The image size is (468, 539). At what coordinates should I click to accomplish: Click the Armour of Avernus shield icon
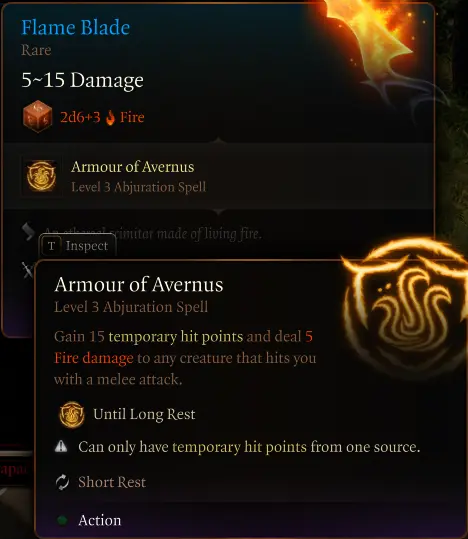click(x=42, y=176)
